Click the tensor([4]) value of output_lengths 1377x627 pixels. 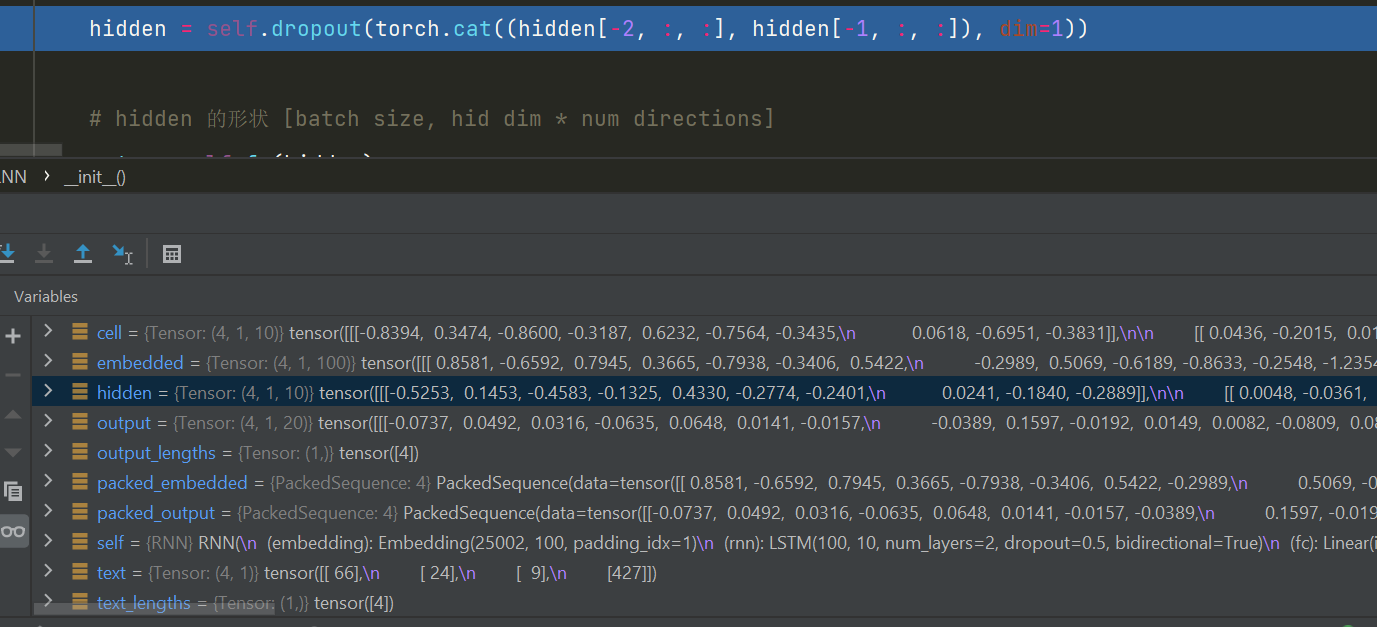click(379, 453)
